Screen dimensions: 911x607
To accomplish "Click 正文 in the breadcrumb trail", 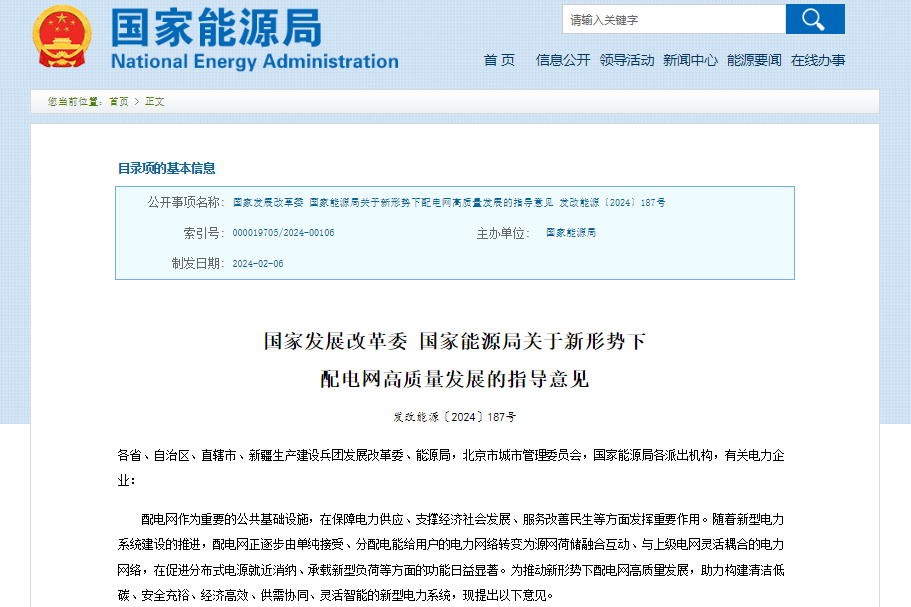I will 153,101.
